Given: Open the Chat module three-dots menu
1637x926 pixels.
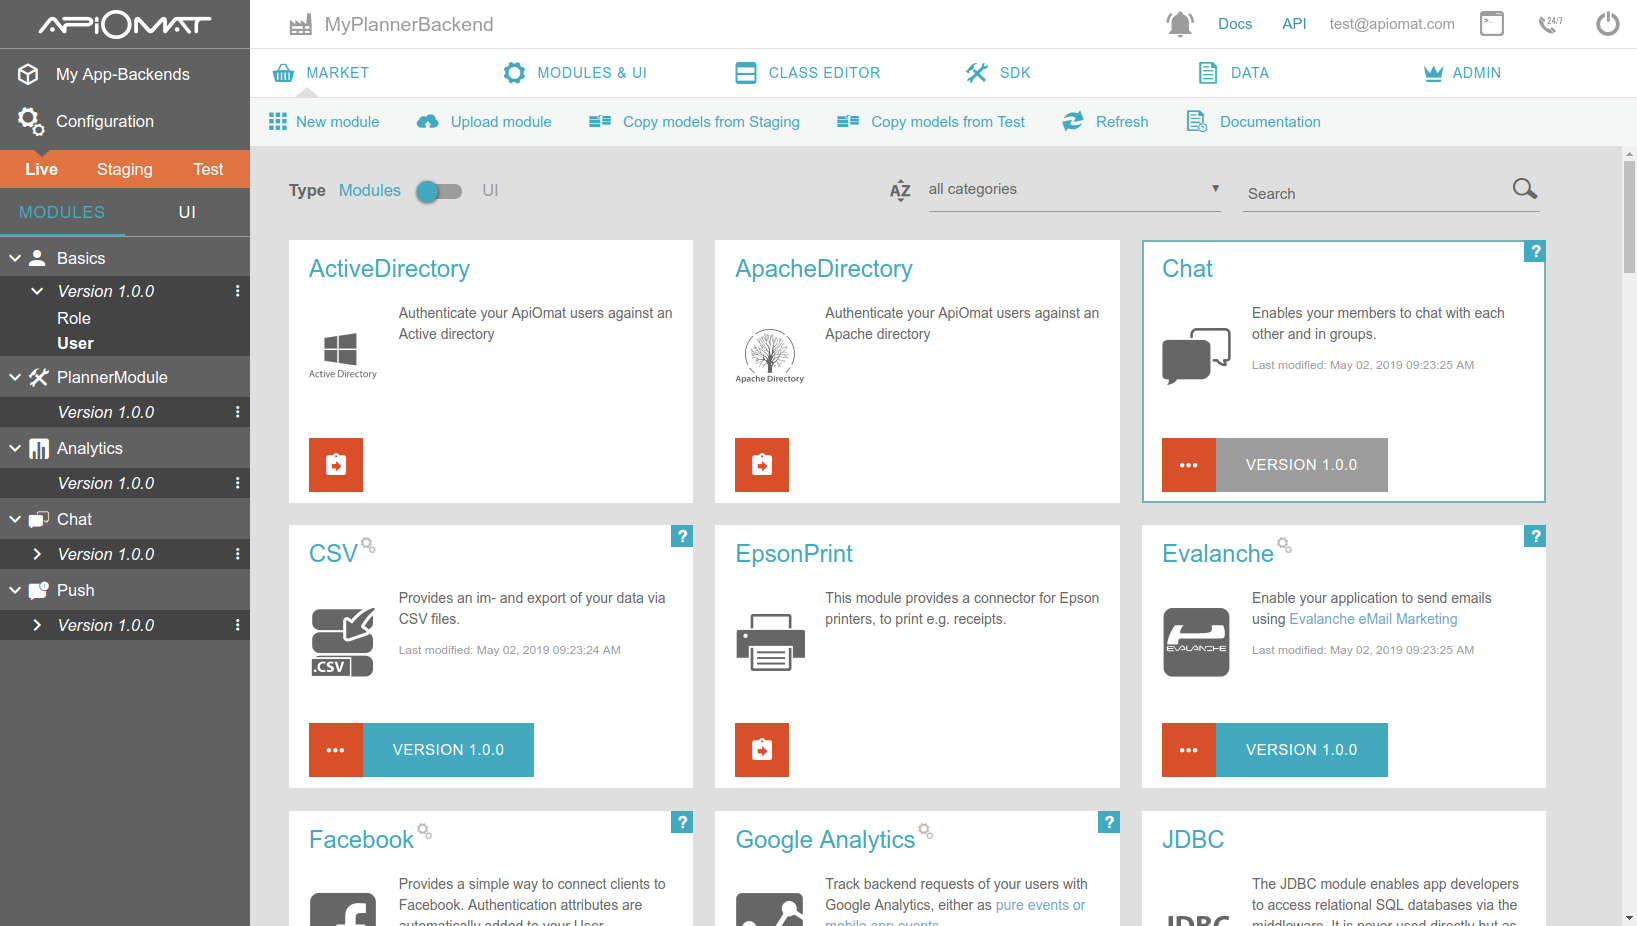Looking at the screenshot, I should (1189, 465).
